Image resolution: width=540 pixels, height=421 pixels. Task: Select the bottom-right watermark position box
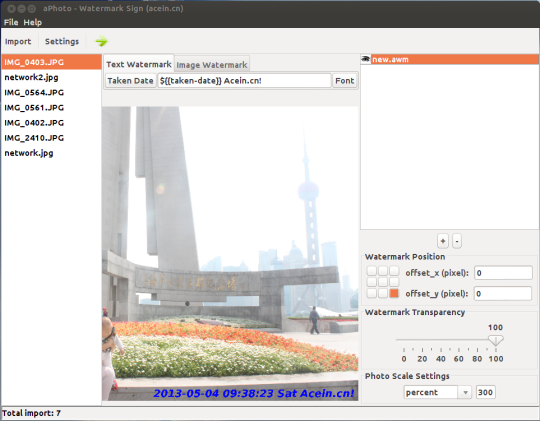point(394,293)
